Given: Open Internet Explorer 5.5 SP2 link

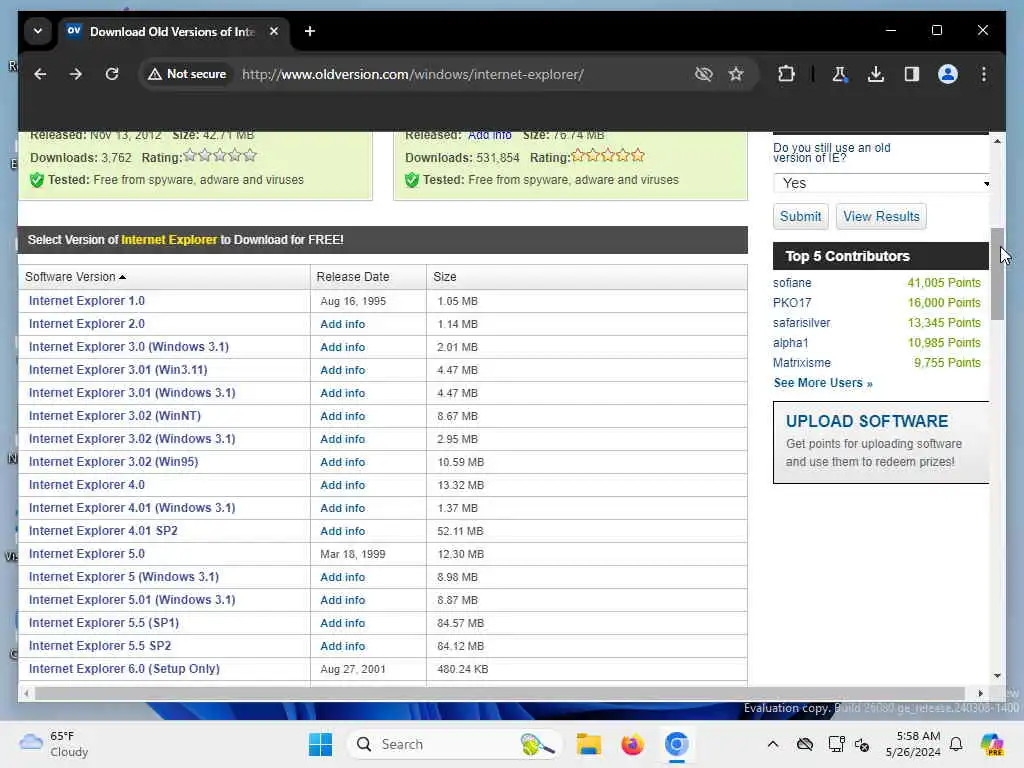Looking at the screenshot, I should 100,646.
